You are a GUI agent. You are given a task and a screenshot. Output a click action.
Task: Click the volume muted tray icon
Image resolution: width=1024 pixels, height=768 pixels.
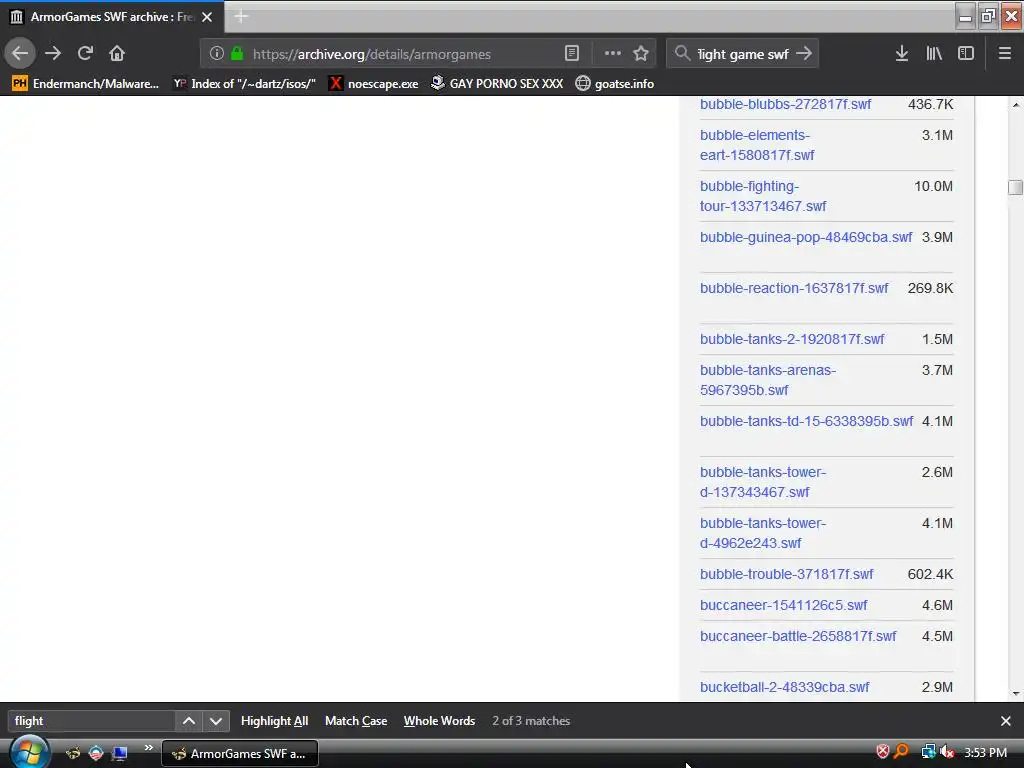coord(947,752)
